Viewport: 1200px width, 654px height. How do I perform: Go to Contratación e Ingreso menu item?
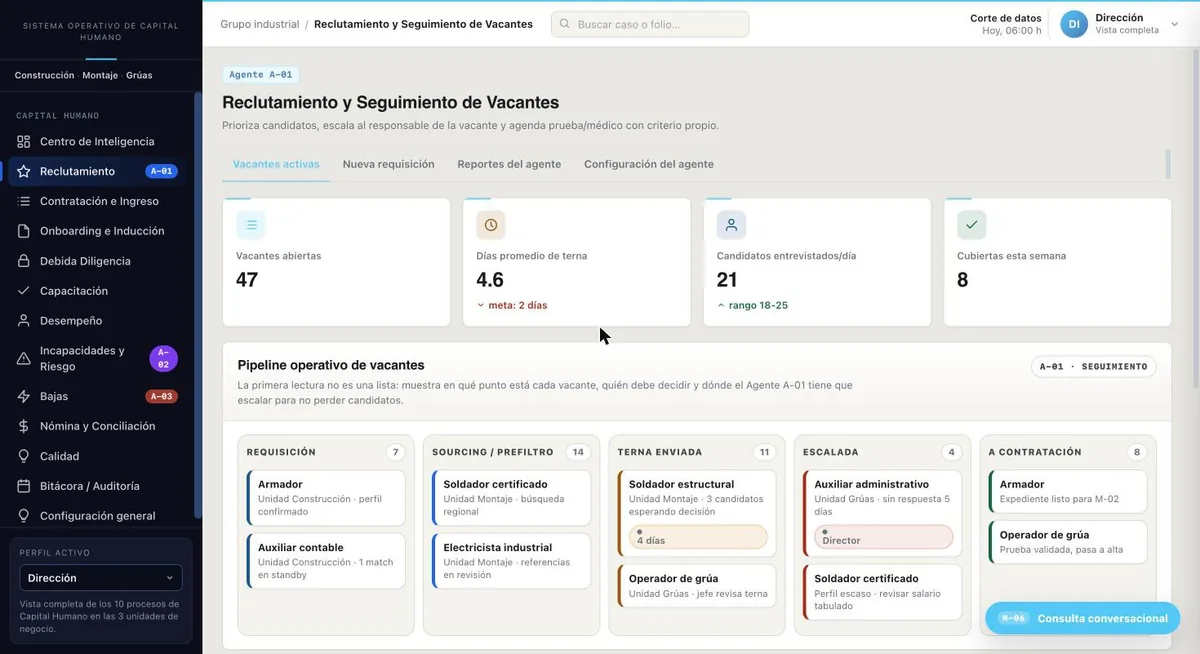point(99,202)
